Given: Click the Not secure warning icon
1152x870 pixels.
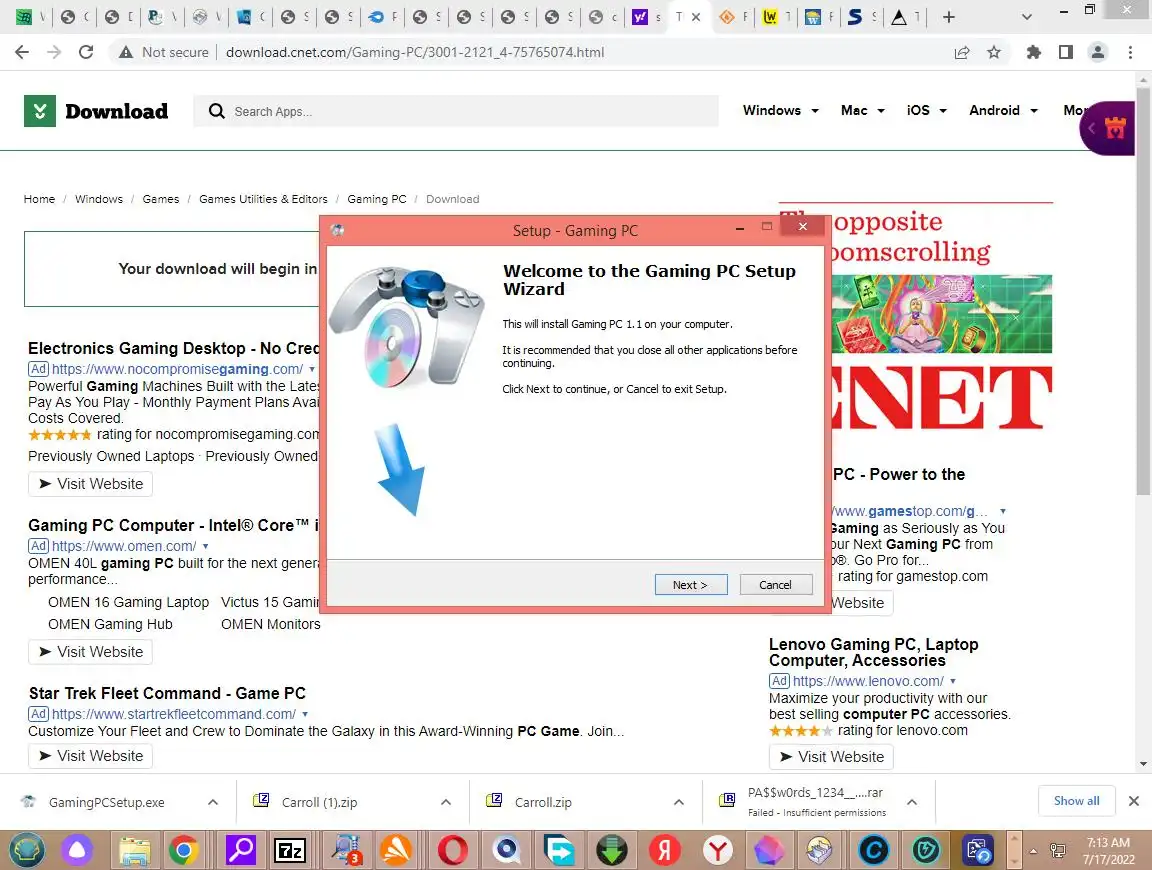Looking at the screenshot, I should [x=126, y=52].
